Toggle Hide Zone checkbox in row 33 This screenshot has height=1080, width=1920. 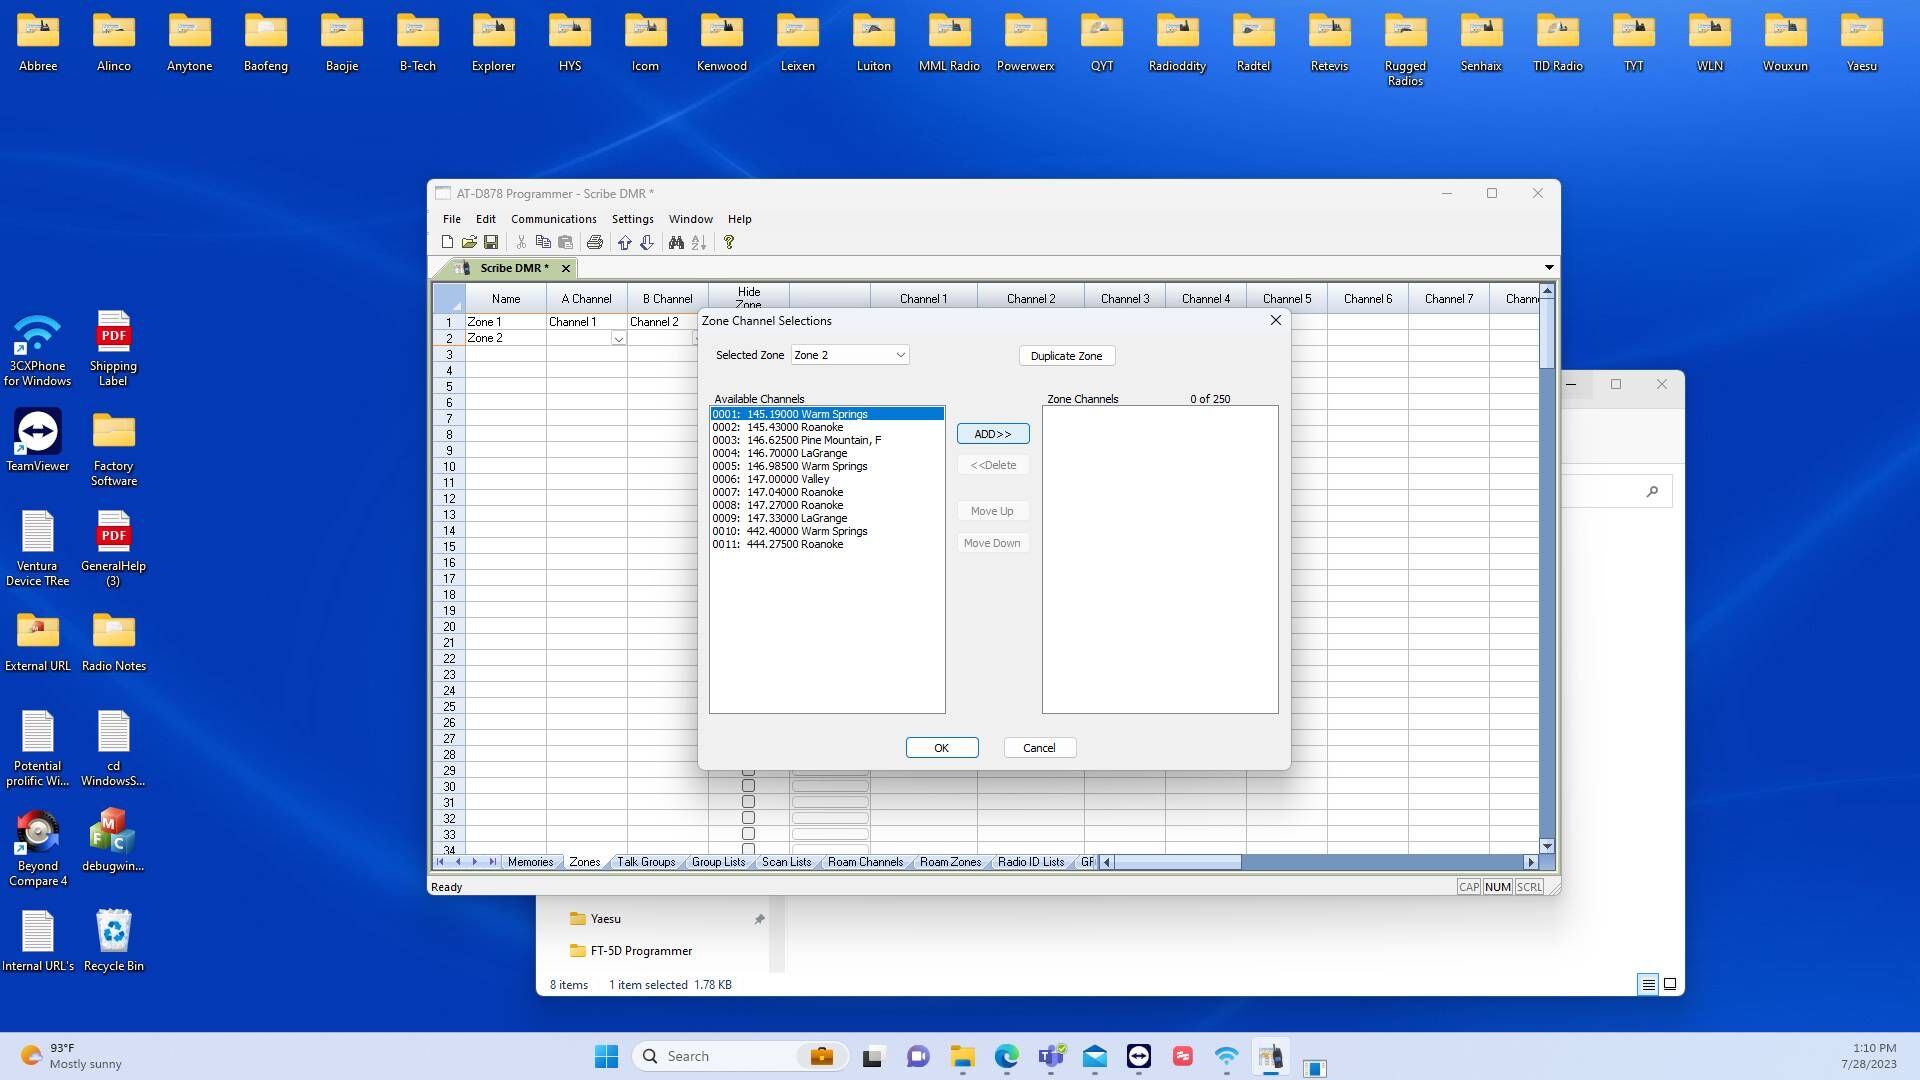point(748,834)
